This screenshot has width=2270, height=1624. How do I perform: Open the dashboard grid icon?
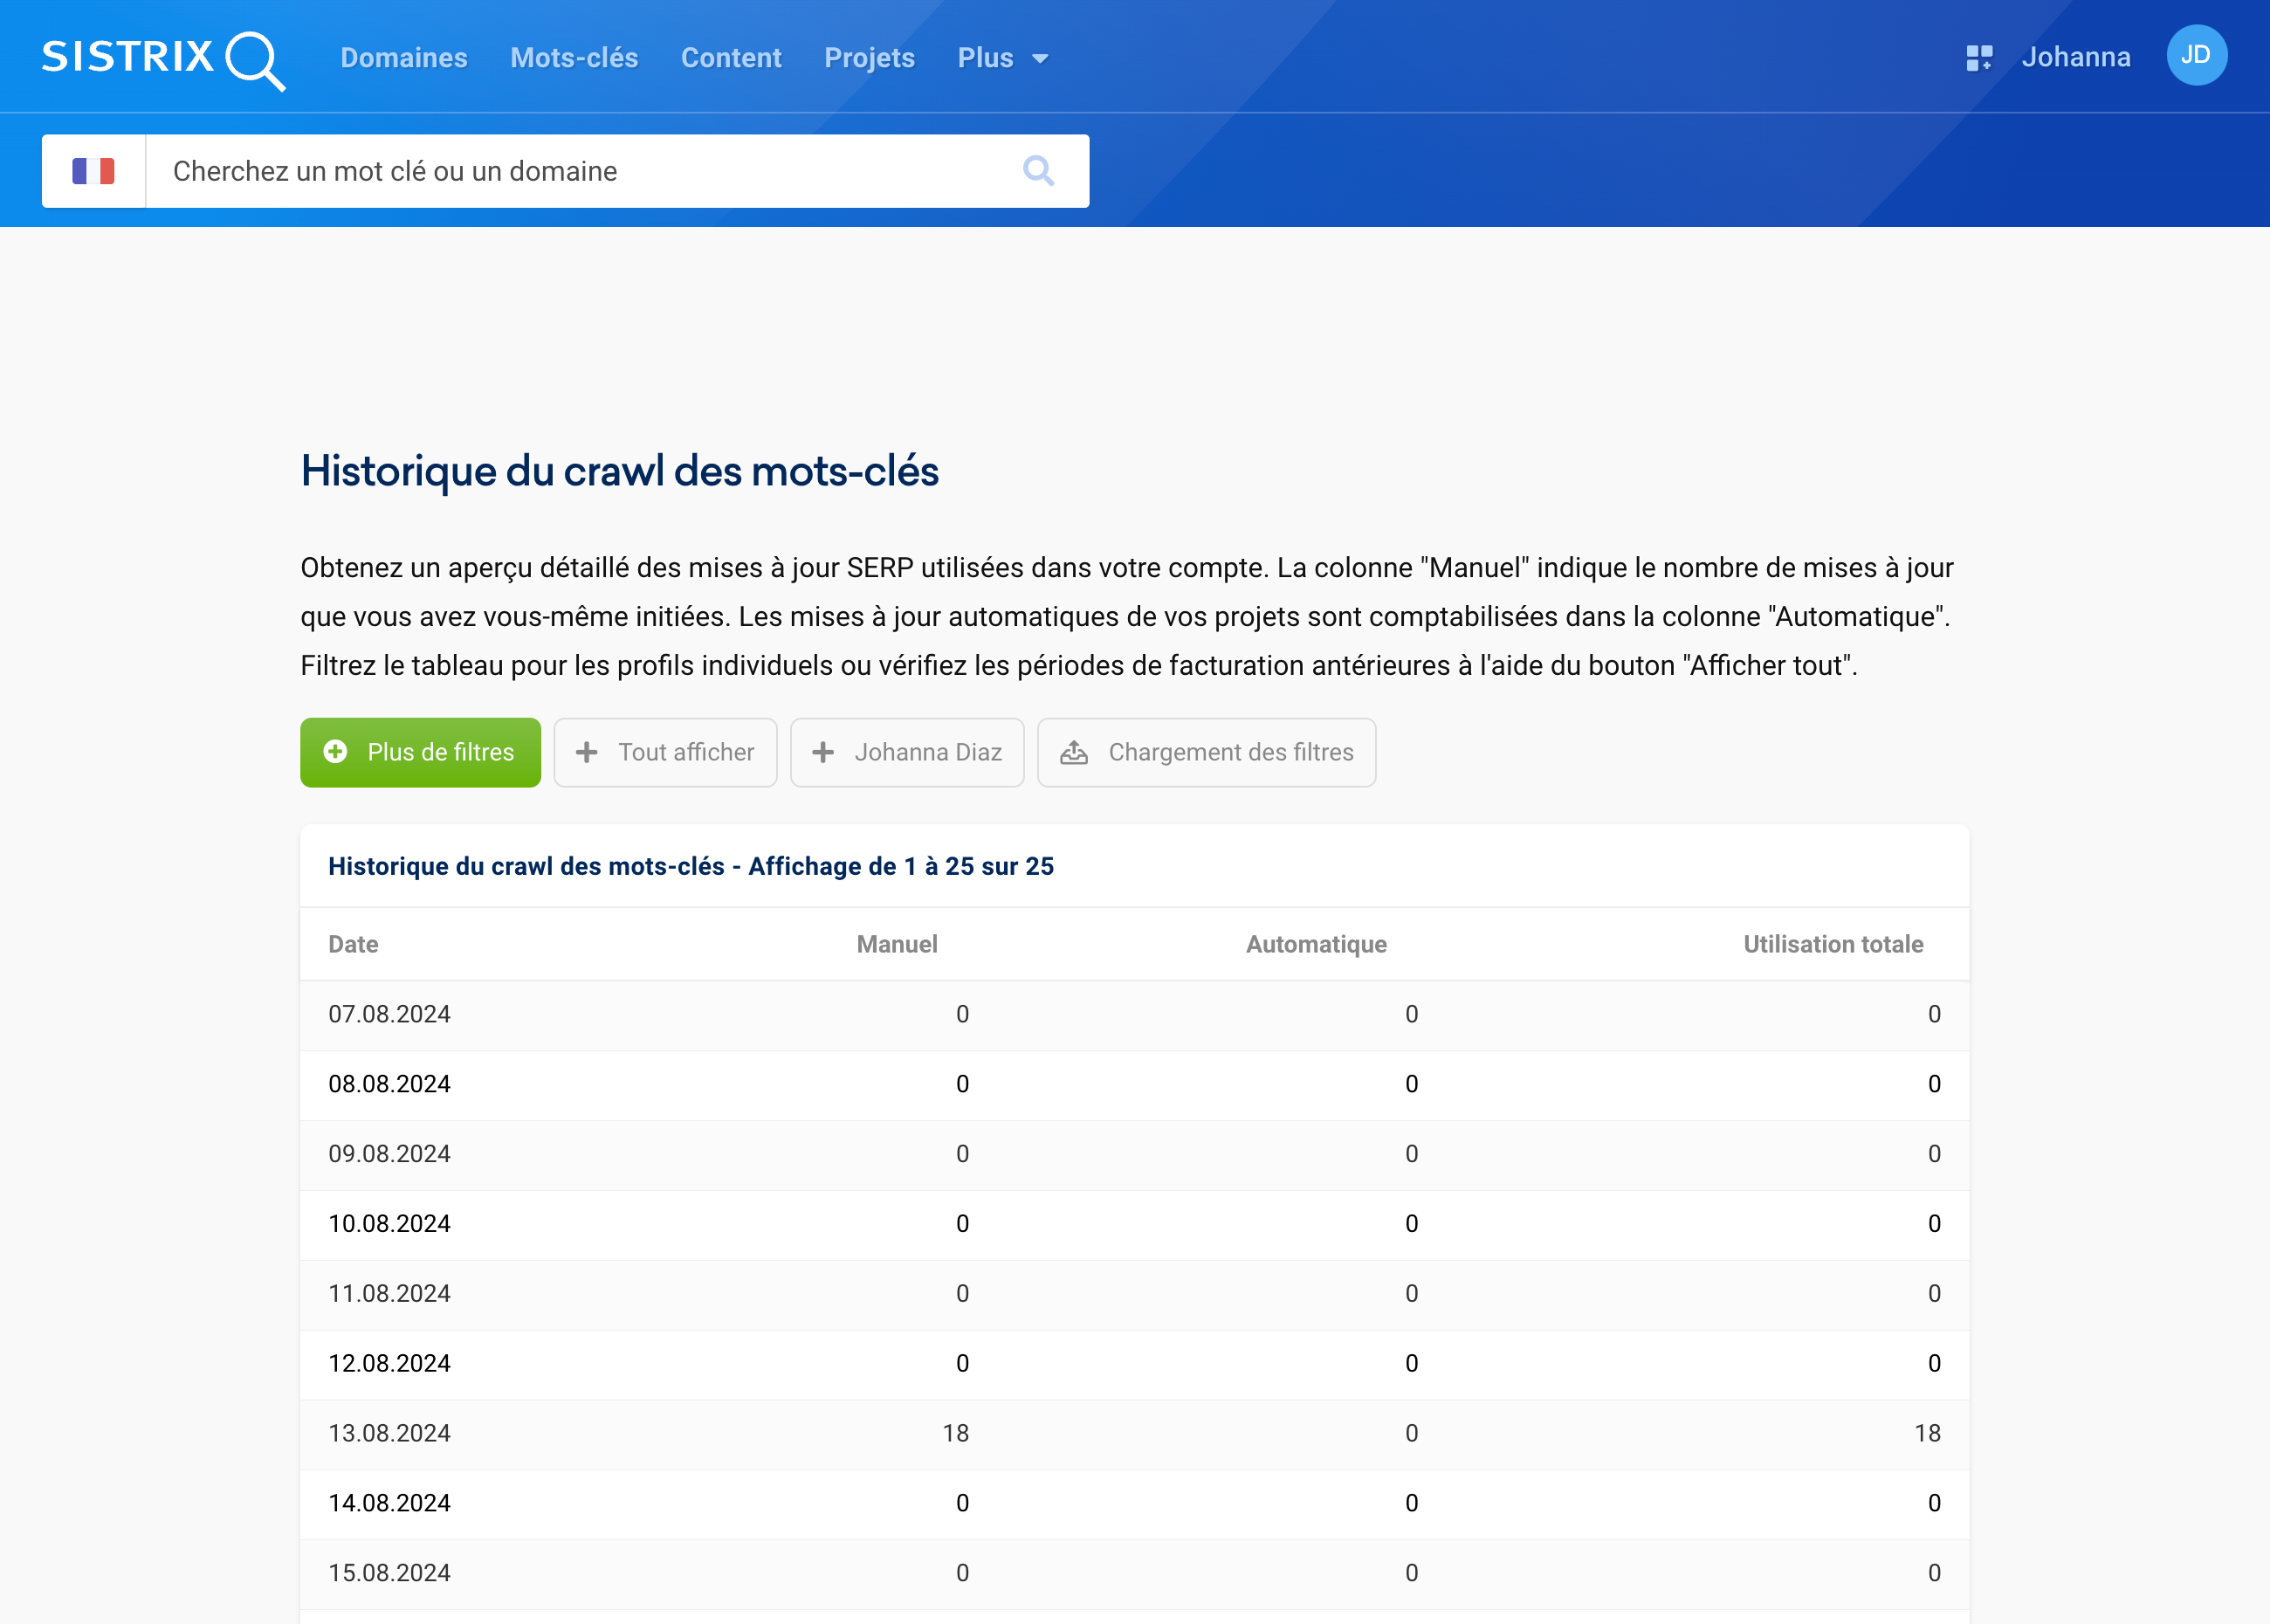click(1979, 58)
